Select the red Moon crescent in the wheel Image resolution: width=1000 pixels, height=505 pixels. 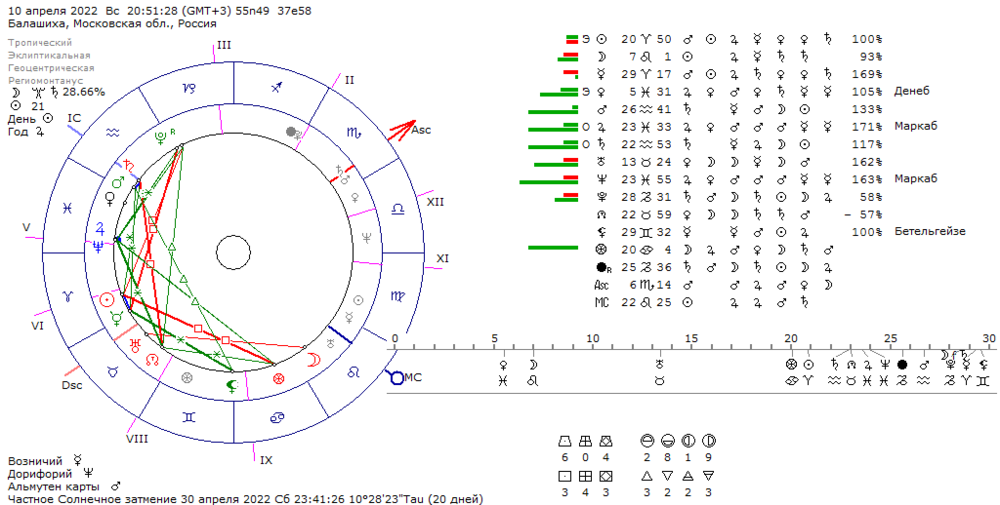coord(314,360)
